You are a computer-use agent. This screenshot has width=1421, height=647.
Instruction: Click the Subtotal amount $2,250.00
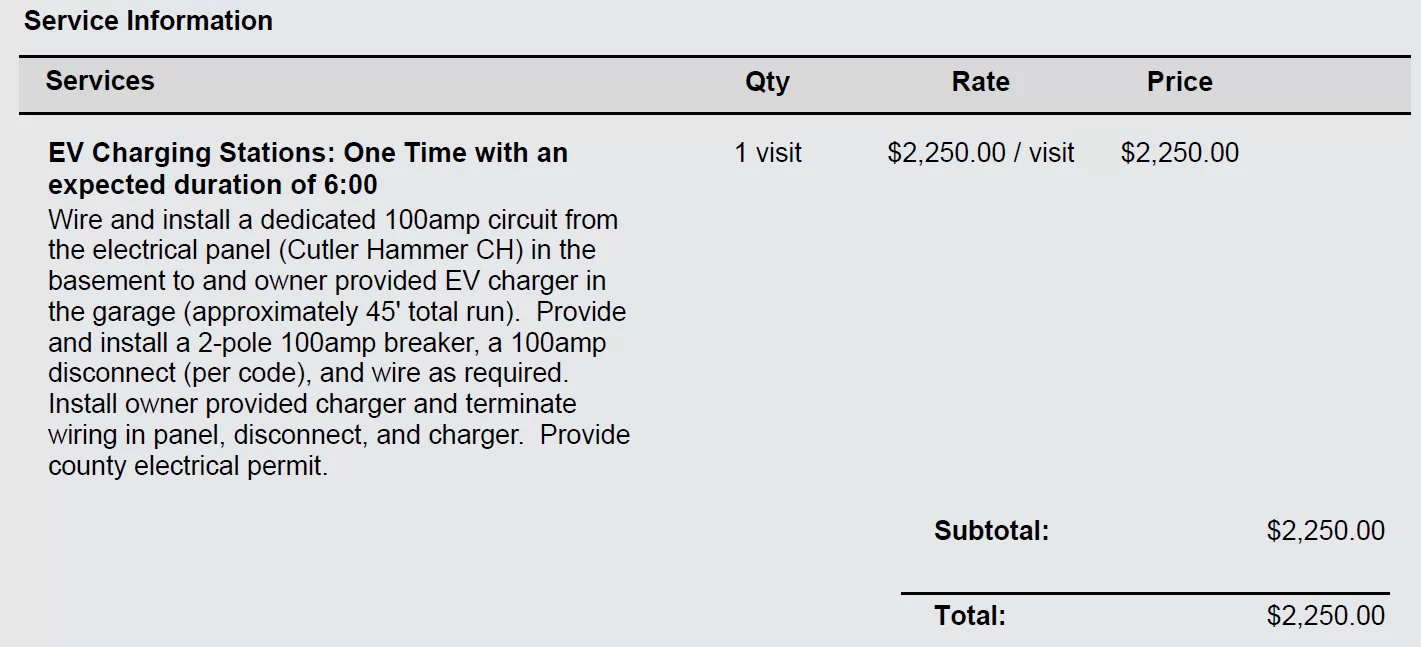click(1326, 530)
